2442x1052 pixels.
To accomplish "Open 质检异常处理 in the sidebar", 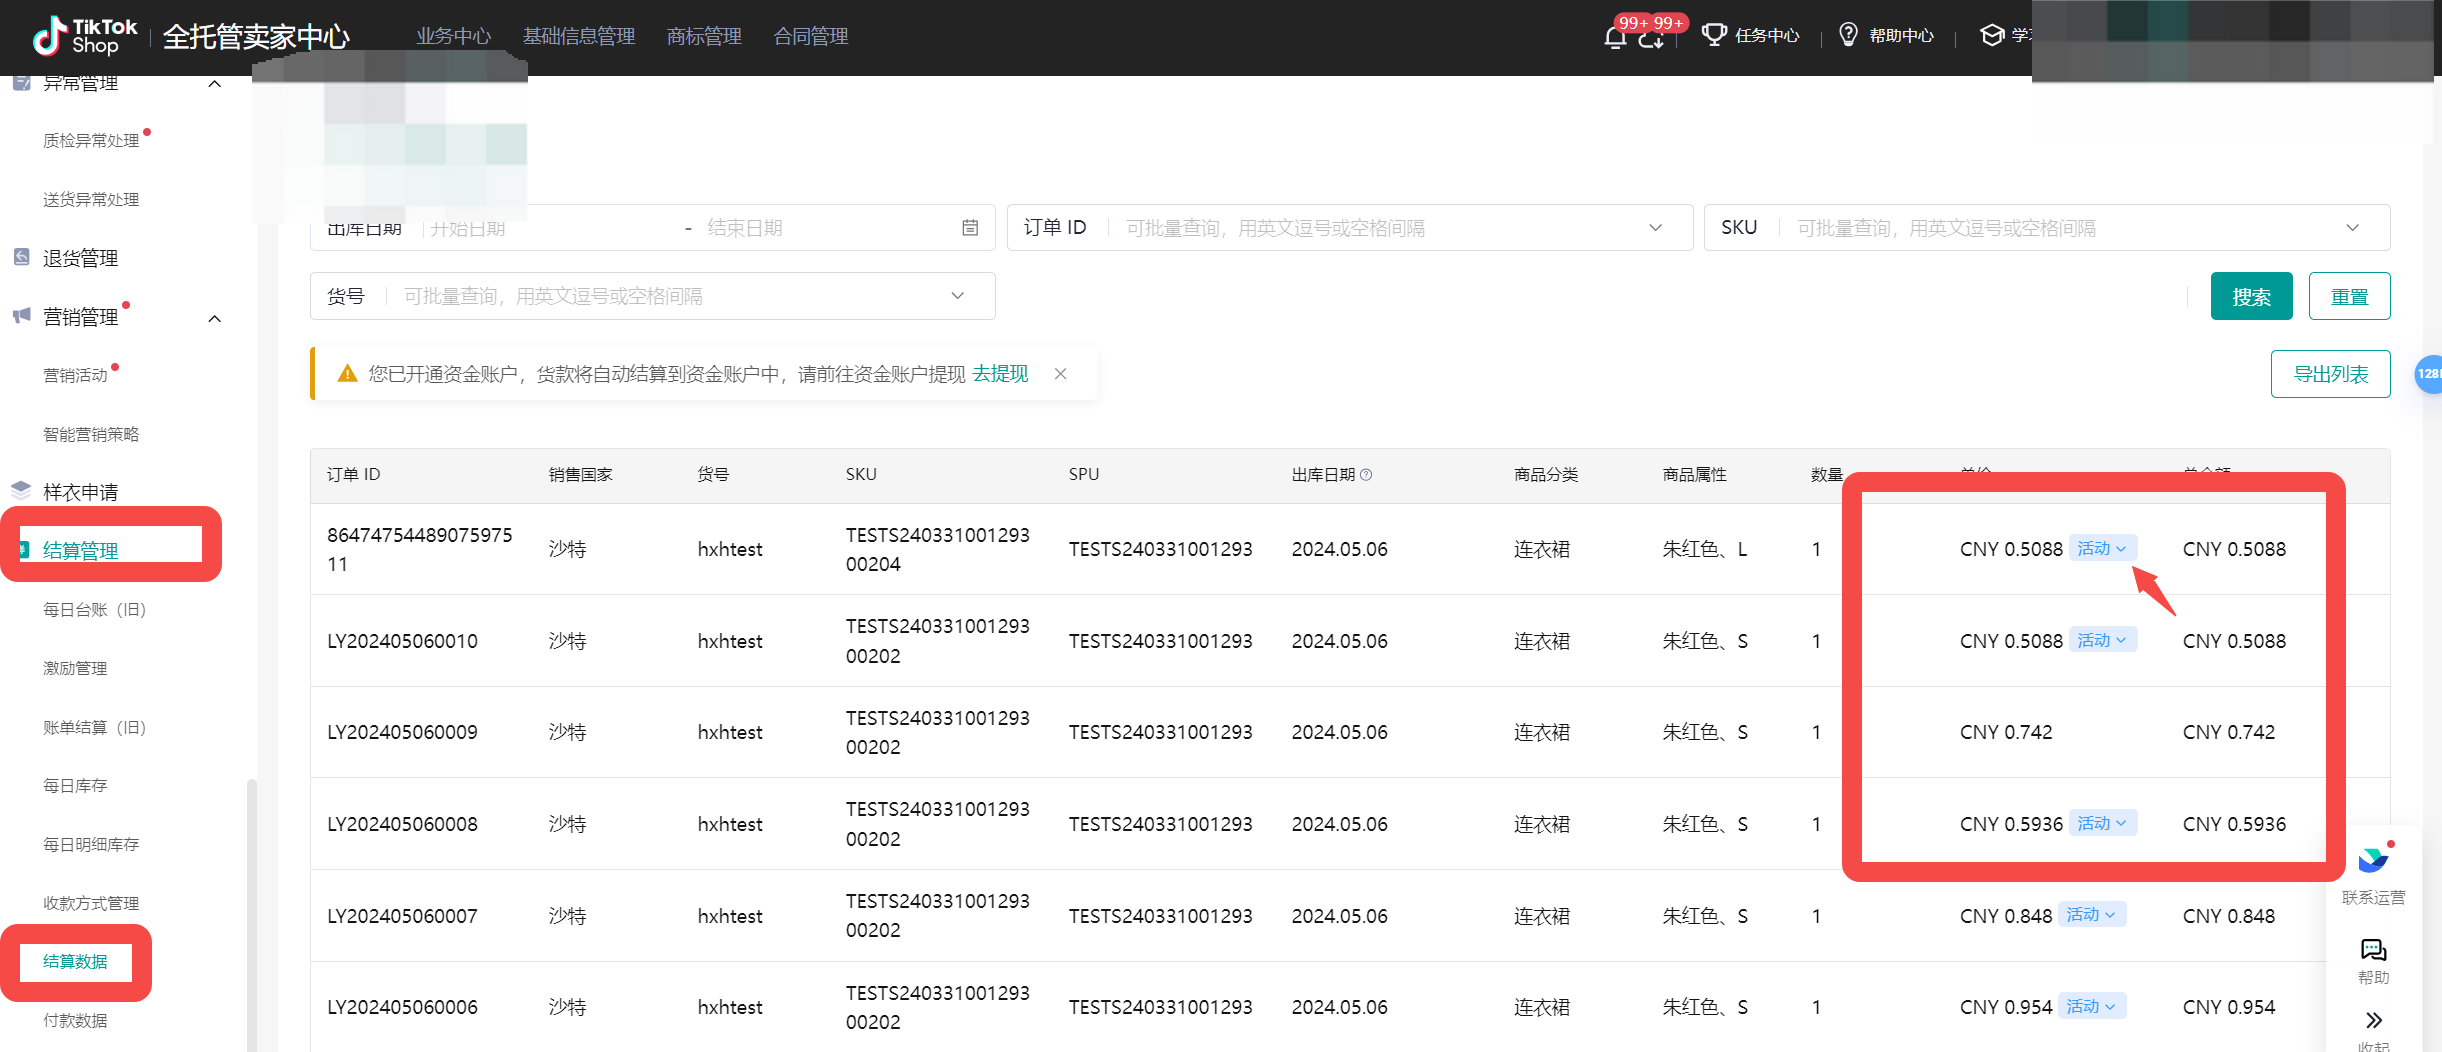I will click(91, 141).
